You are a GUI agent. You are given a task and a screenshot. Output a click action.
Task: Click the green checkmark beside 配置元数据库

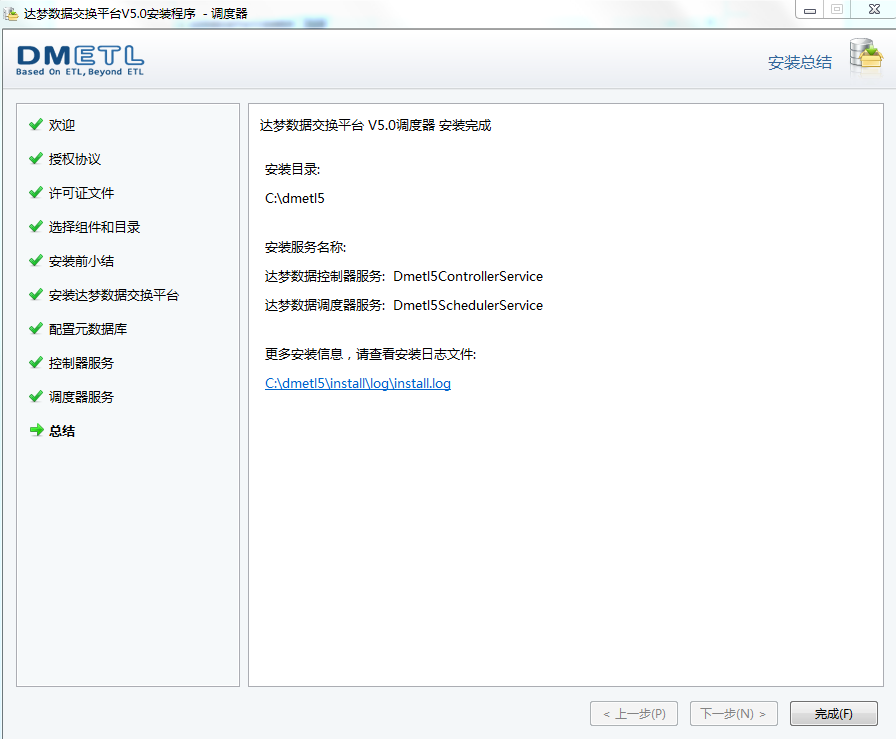pos(36,328)
